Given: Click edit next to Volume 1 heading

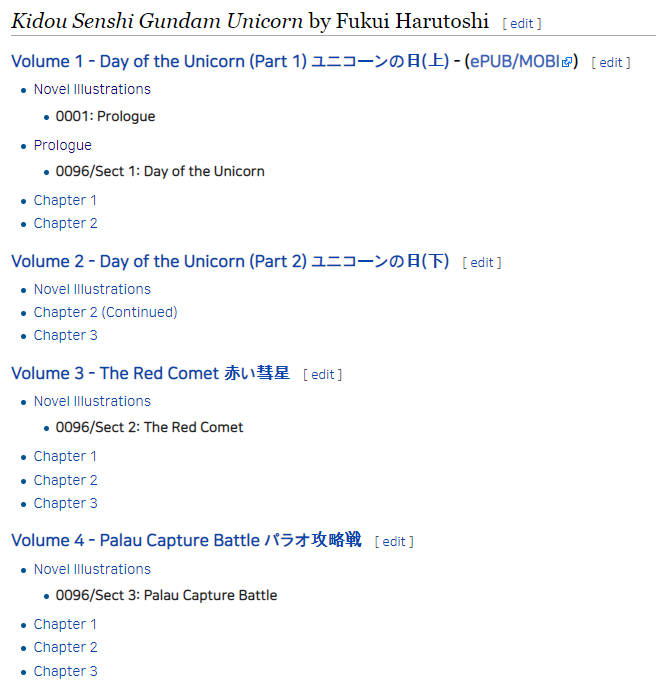Looking at the screenshot, I should [x=611, y=63].
